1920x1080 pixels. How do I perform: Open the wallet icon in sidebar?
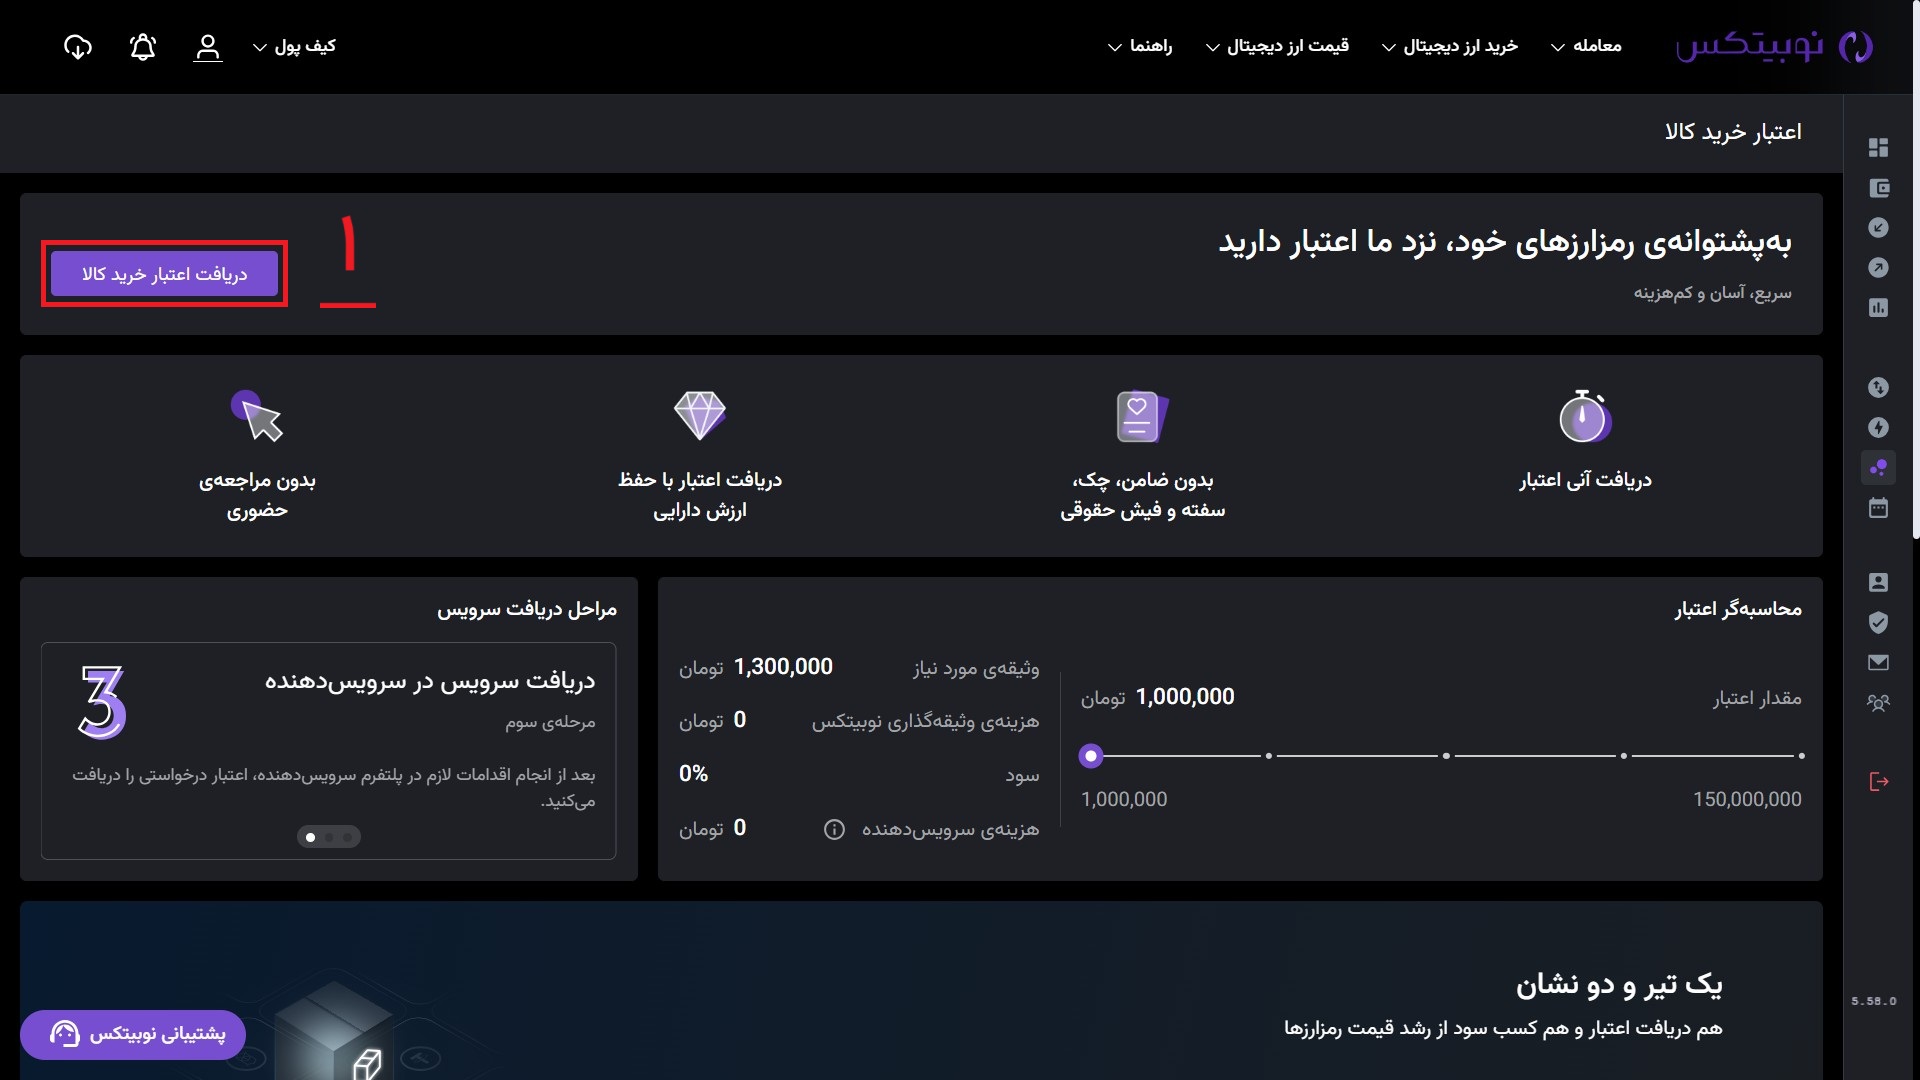point(1878,188)
